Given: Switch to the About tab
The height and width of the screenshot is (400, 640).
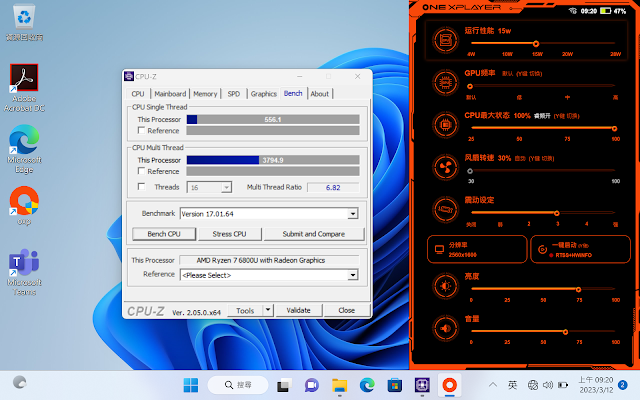Looking at the screenshot, I should point(320,94).
